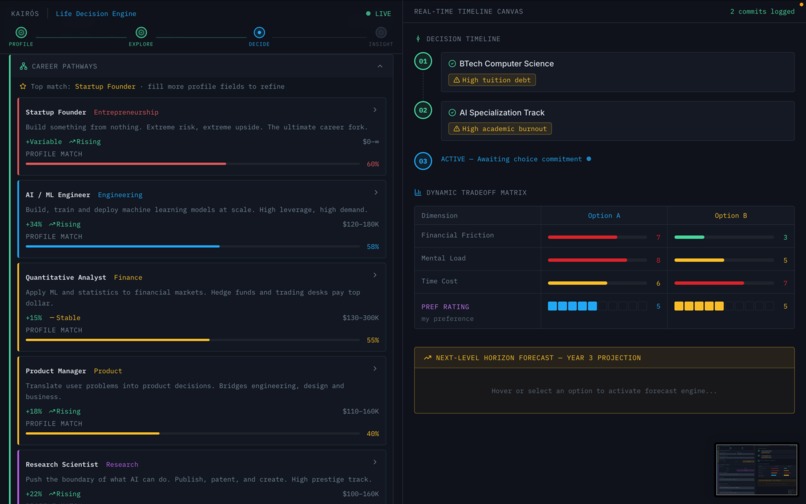The height and width of the screenshot is (504, 806).
Task: Click warning icon in High tuition debt tag
Action: tap(456, 80)
